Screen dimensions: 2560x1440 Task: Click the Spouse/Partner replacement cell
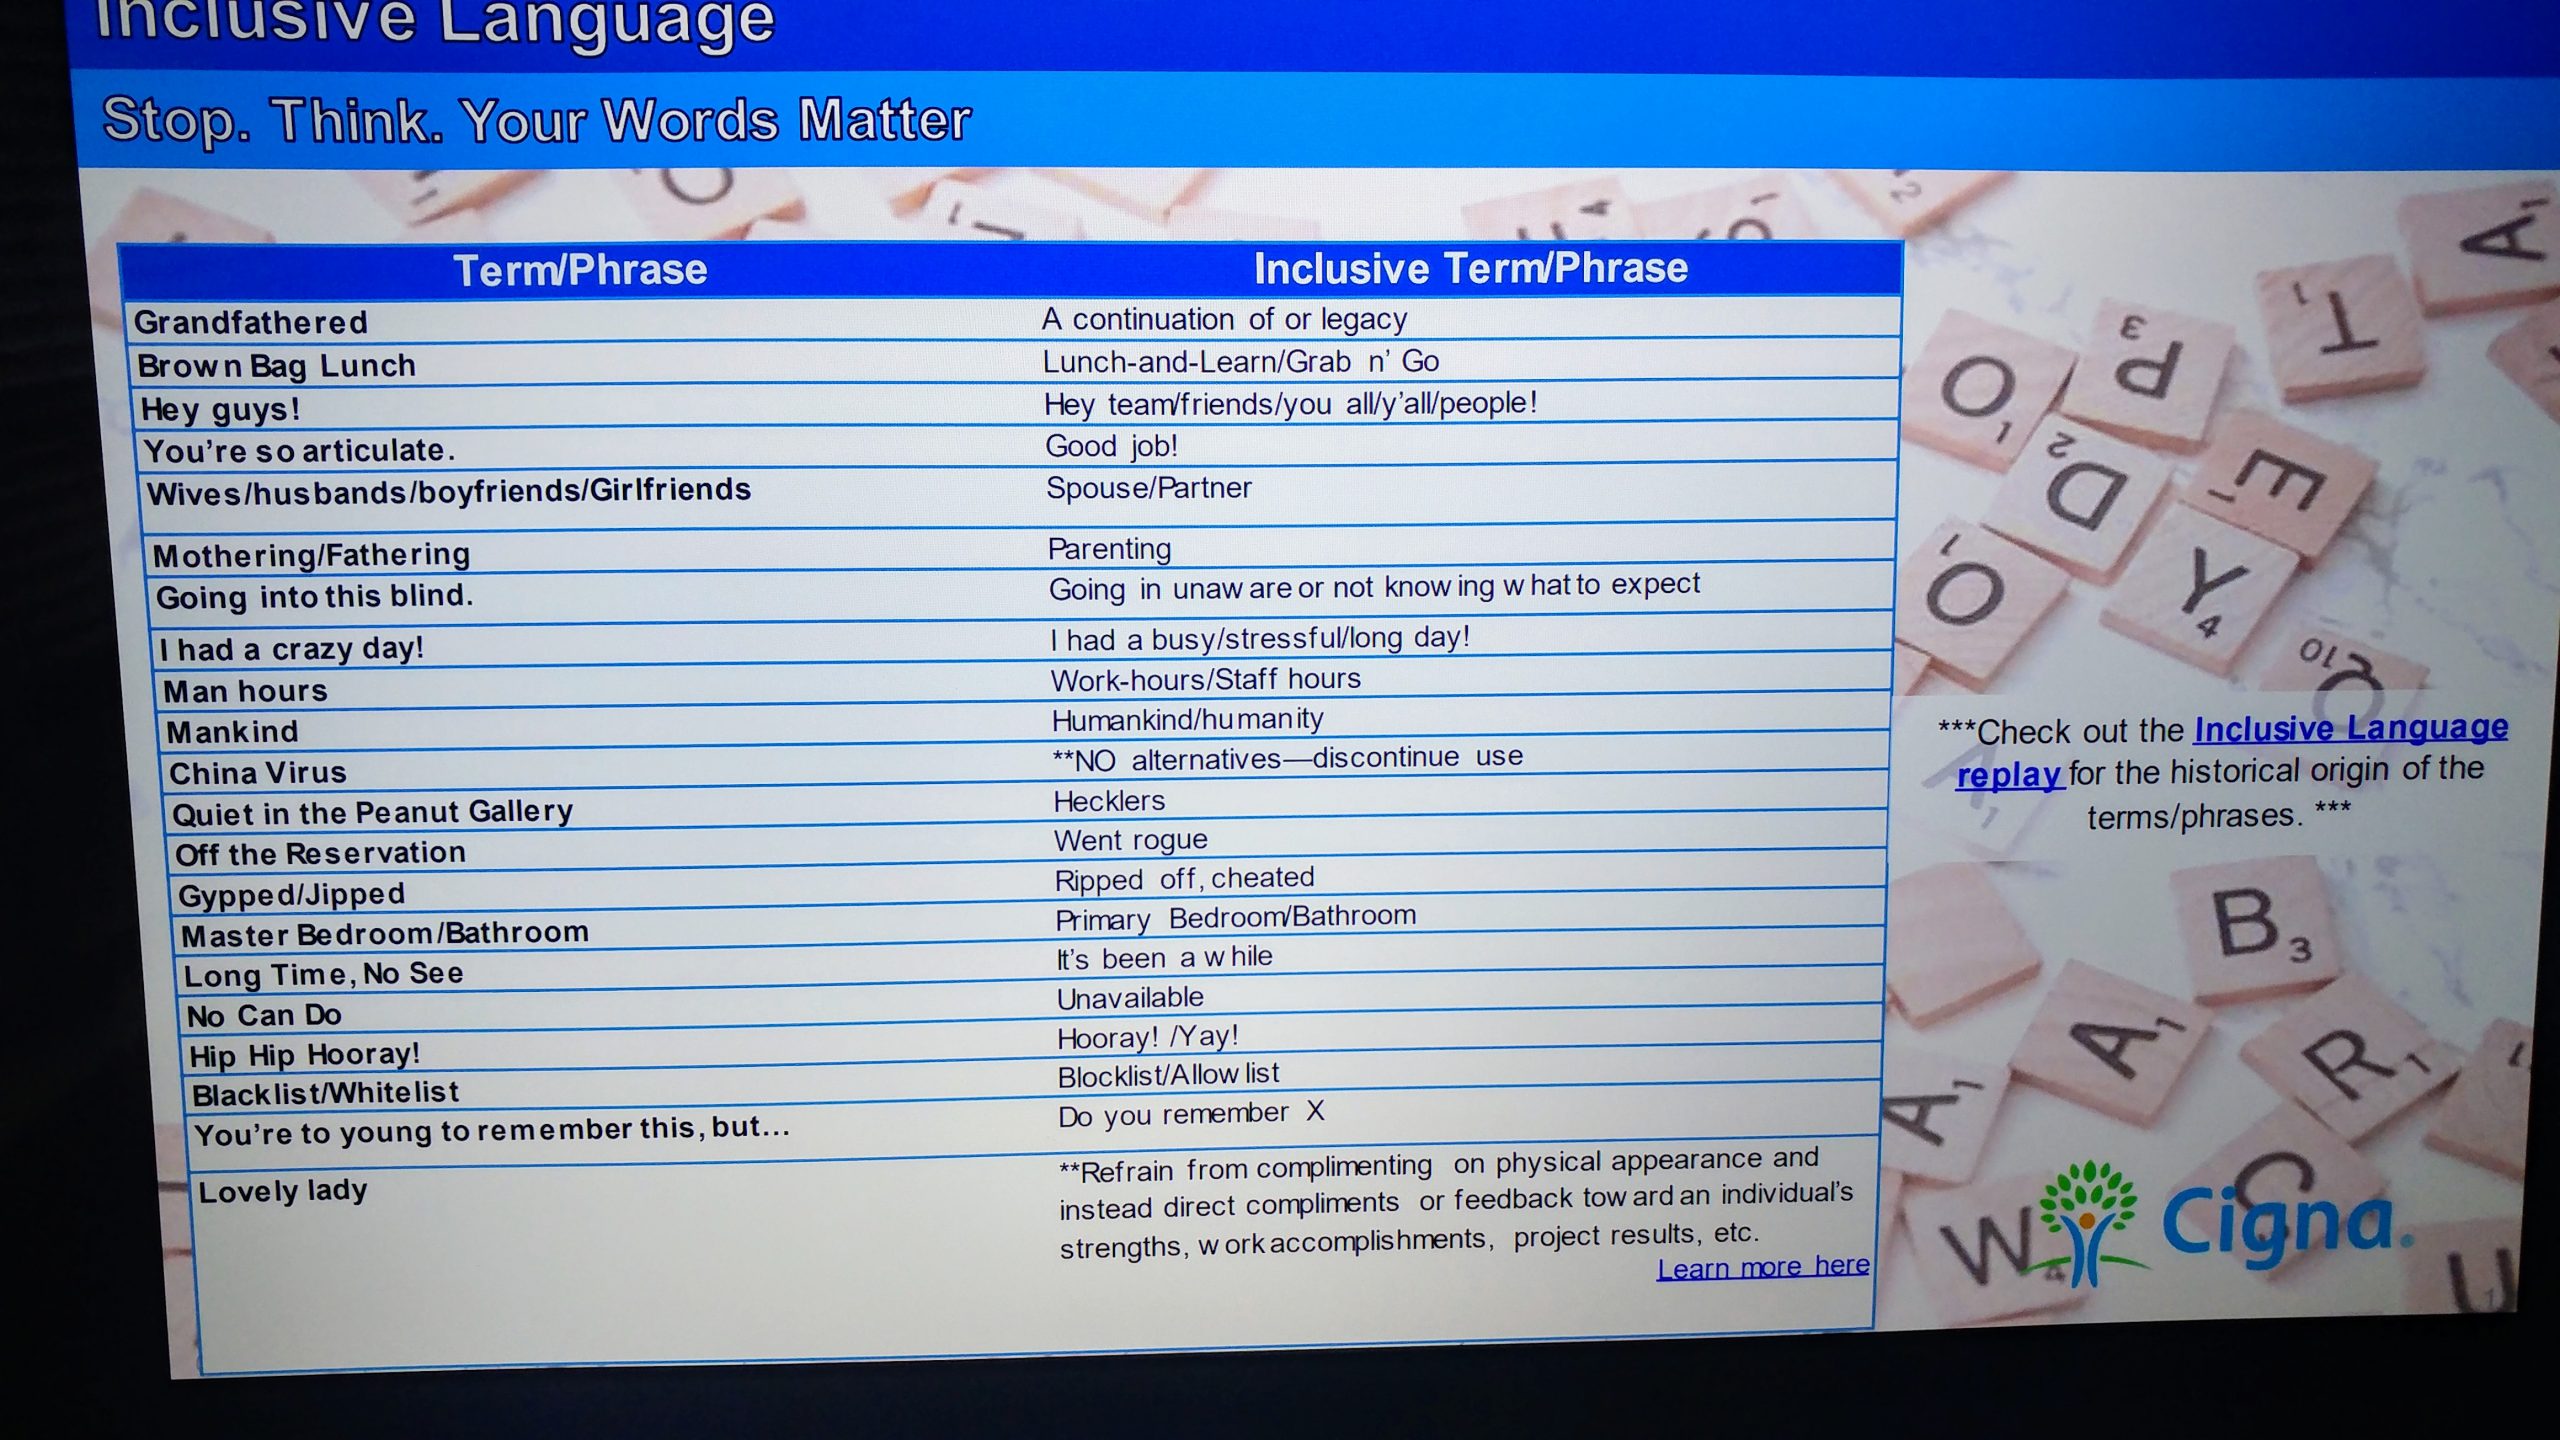click(1149, 488)
